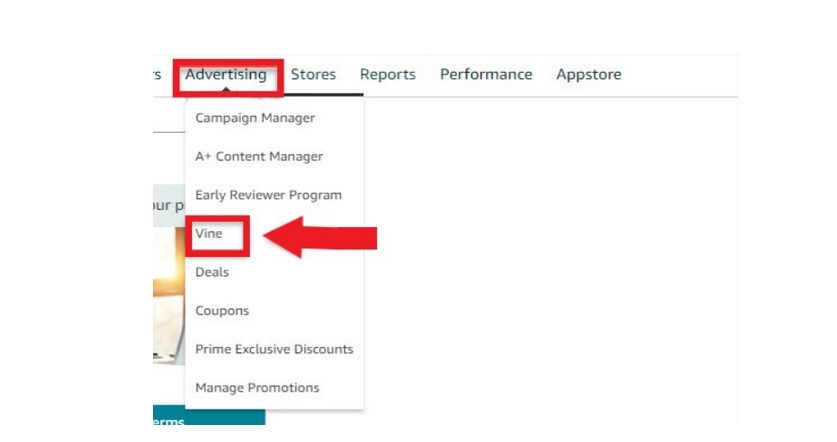The height and width of the screenshot is (442, 837).
Task: Select the Performance menu item
Action: [x=486, y=74]
